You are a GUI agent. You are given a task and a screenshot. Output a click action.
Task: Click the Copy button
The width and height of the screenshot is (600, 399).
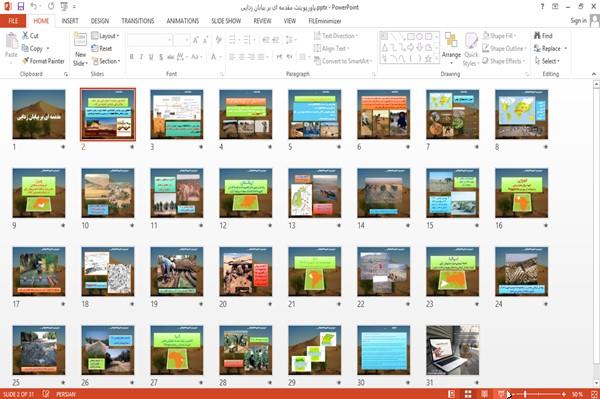32,49
